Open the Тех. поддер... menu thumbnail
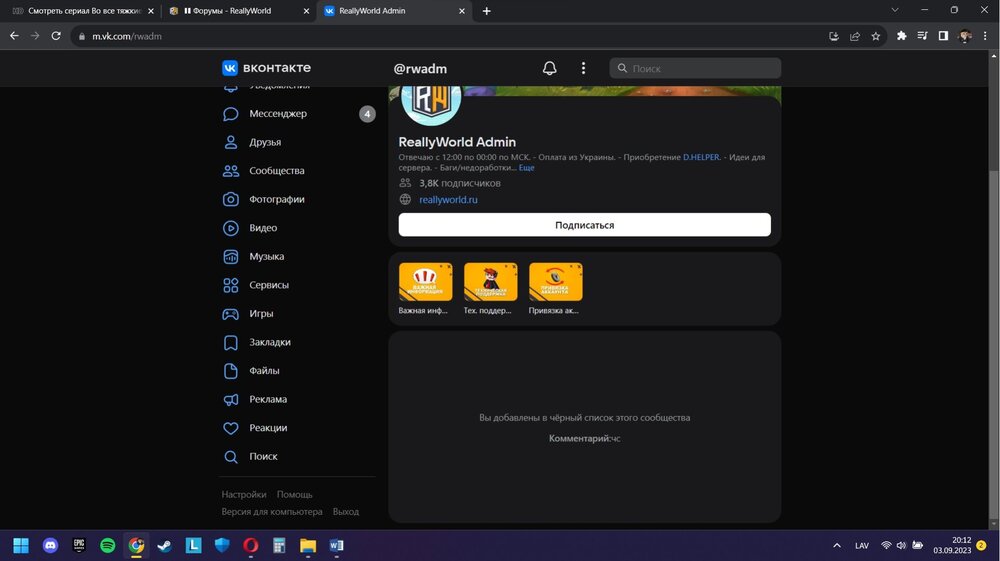 click(490, 282)
